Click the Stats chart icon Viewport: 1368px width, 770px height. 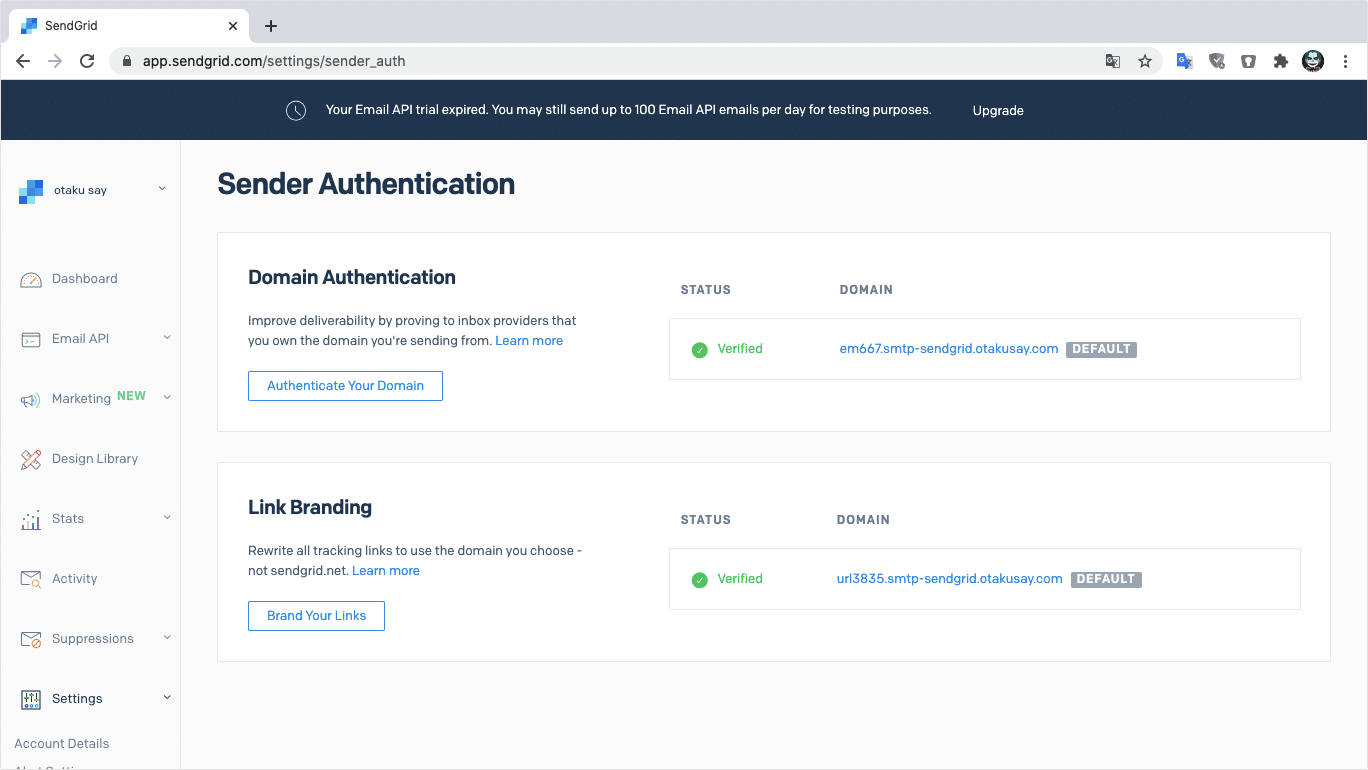[31, 520]
